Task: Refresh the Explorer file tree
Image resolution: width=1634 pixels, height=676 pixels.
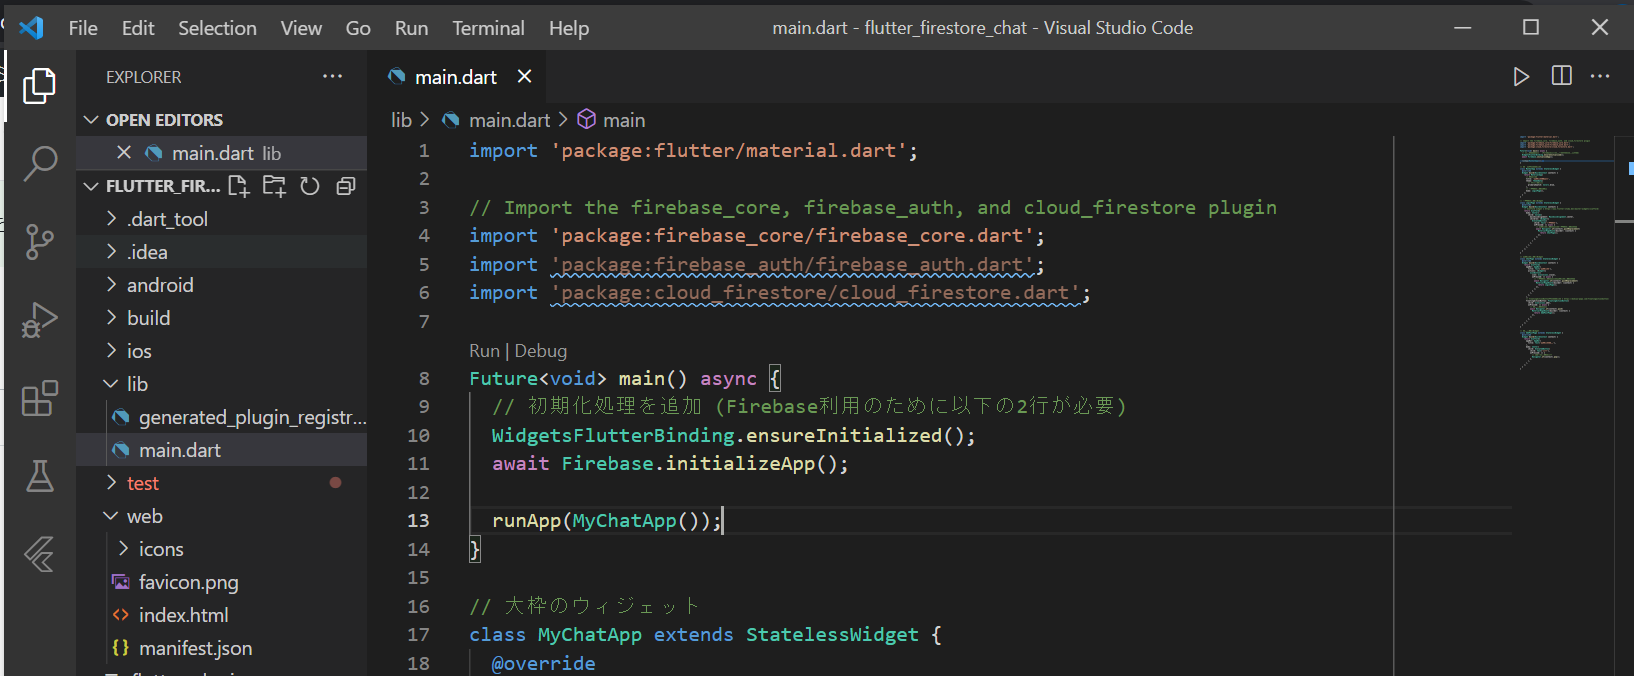Action: 310,186
